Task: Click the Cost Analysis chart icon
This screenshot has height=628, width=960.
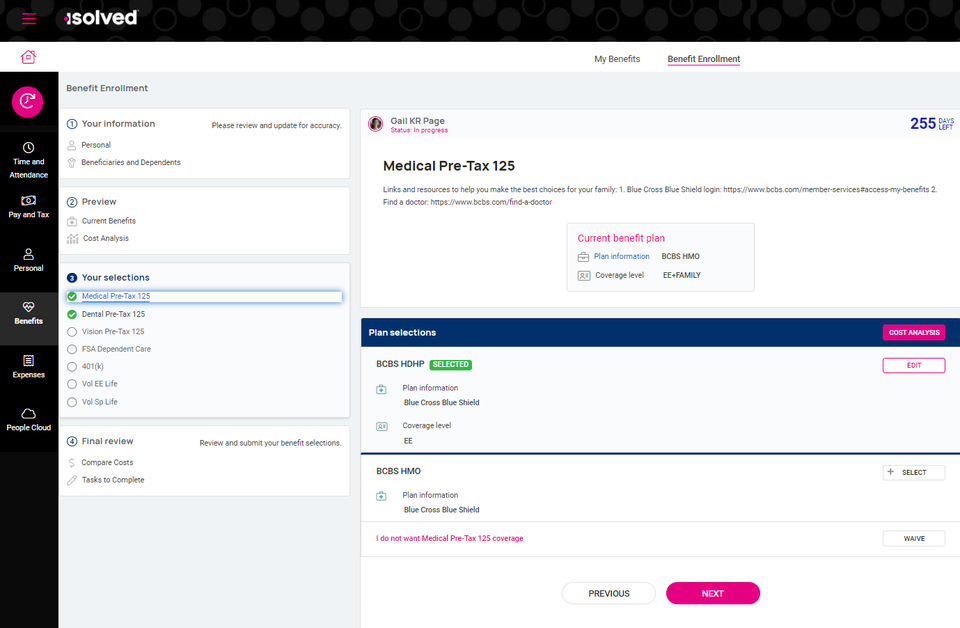Action: point(72,238)
